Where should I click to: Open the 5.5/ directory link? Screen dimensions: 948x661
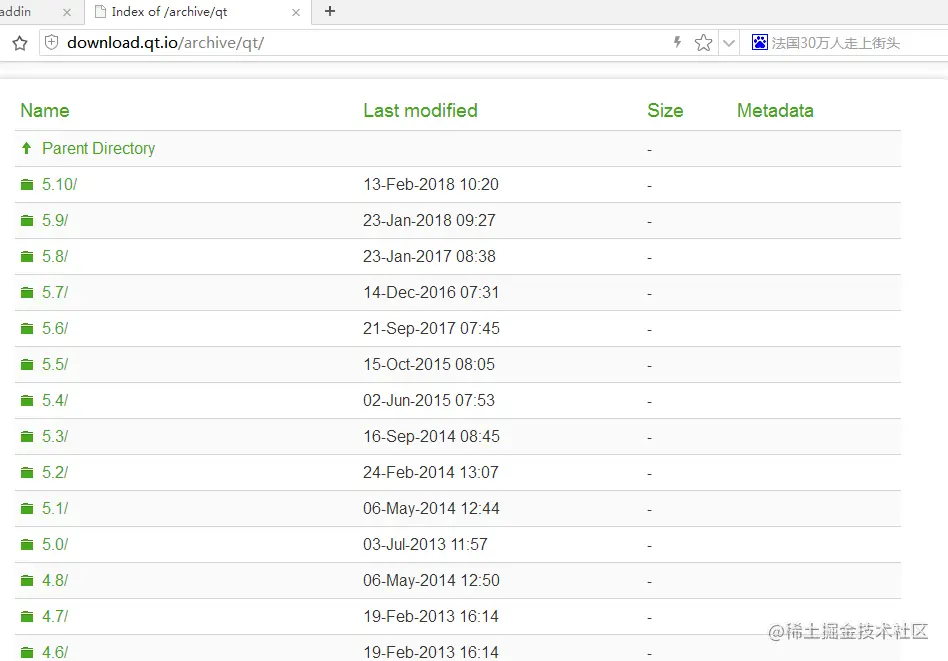tap(55, 364)
